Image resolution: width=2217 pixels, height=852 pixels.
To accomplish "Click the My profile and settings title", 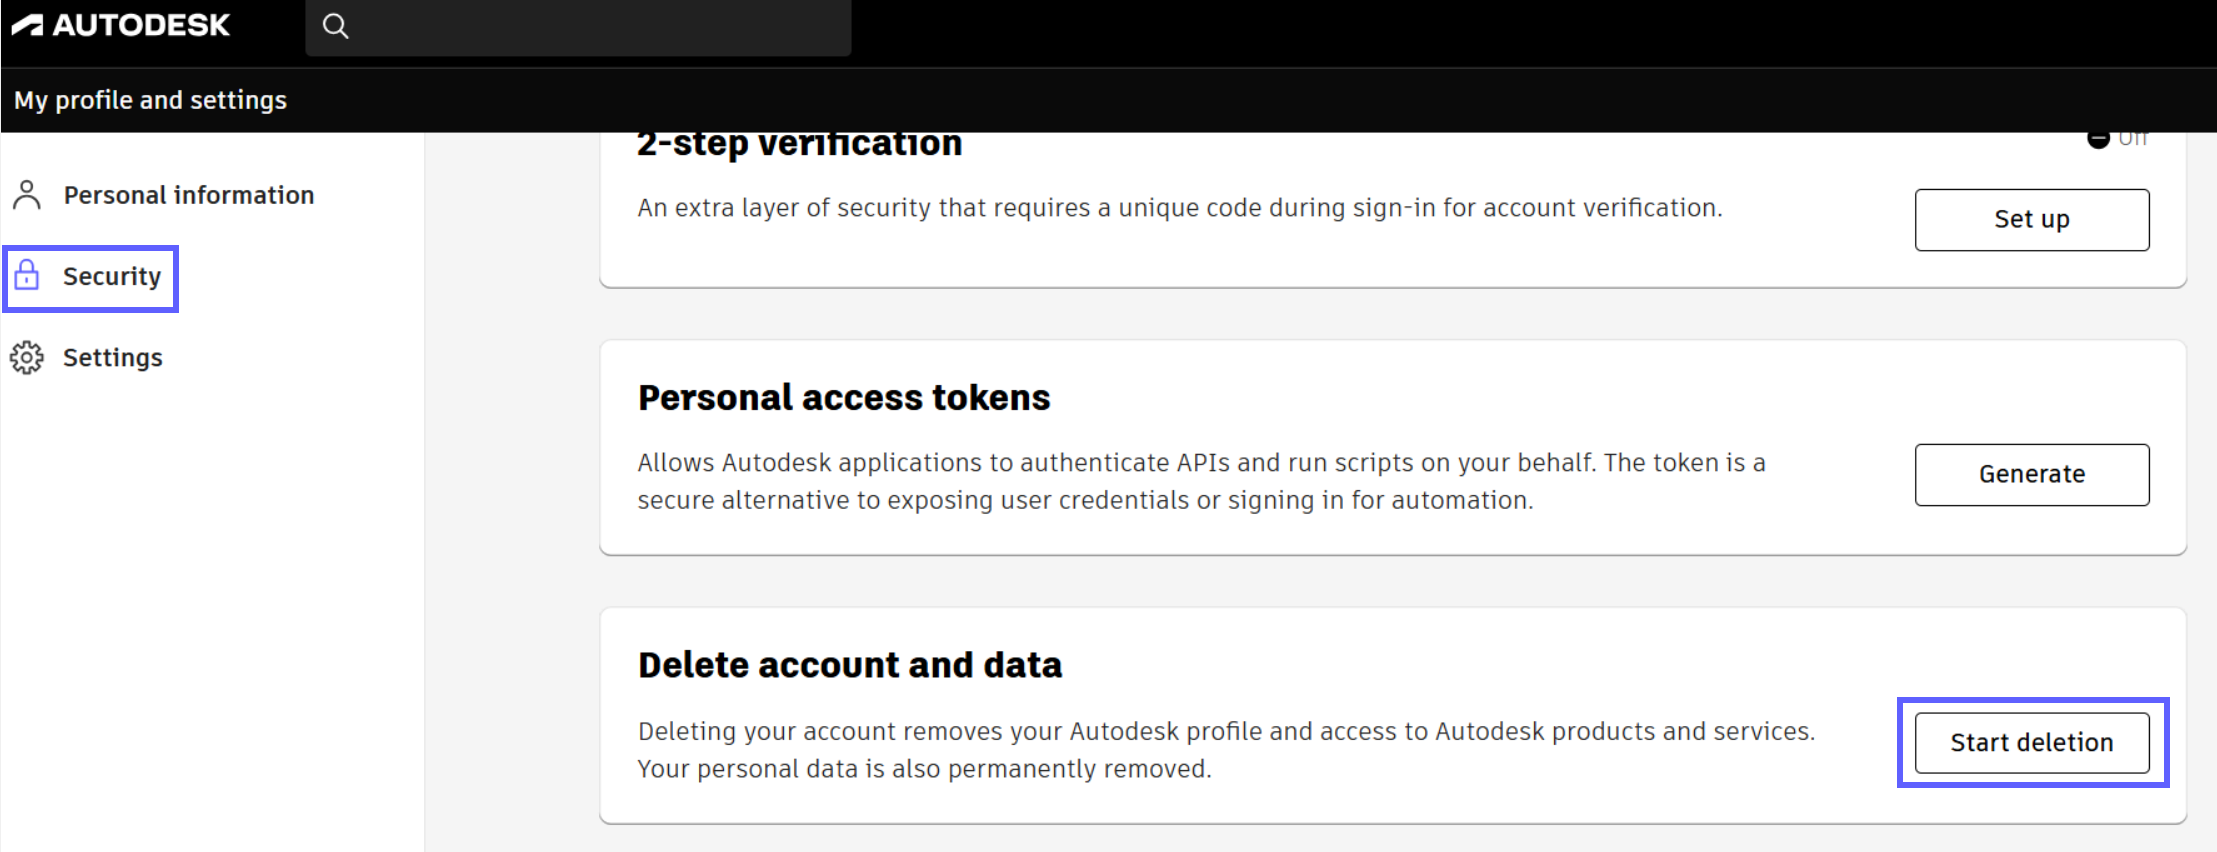I will (150, 100).
